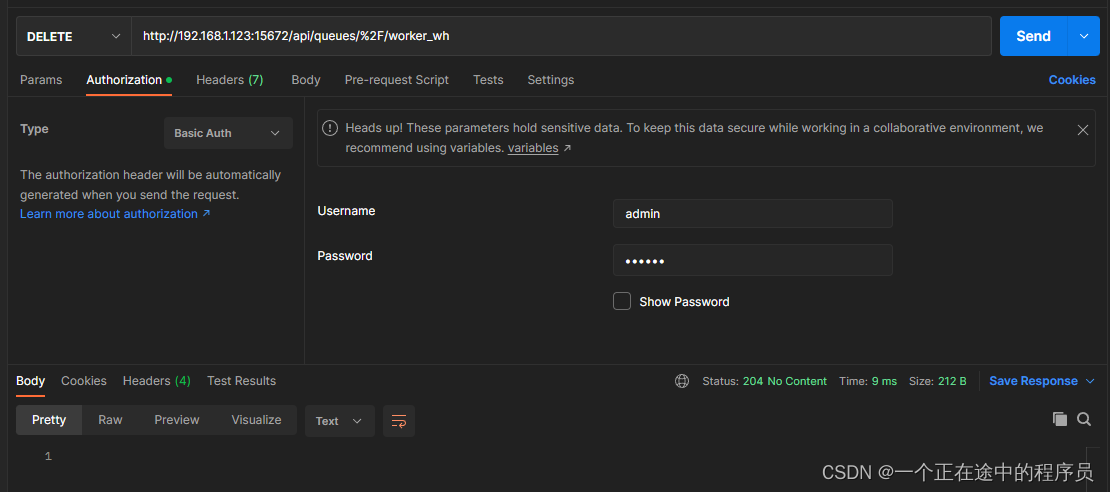Open the Pre-request Script tab

(x=396, y=80)
